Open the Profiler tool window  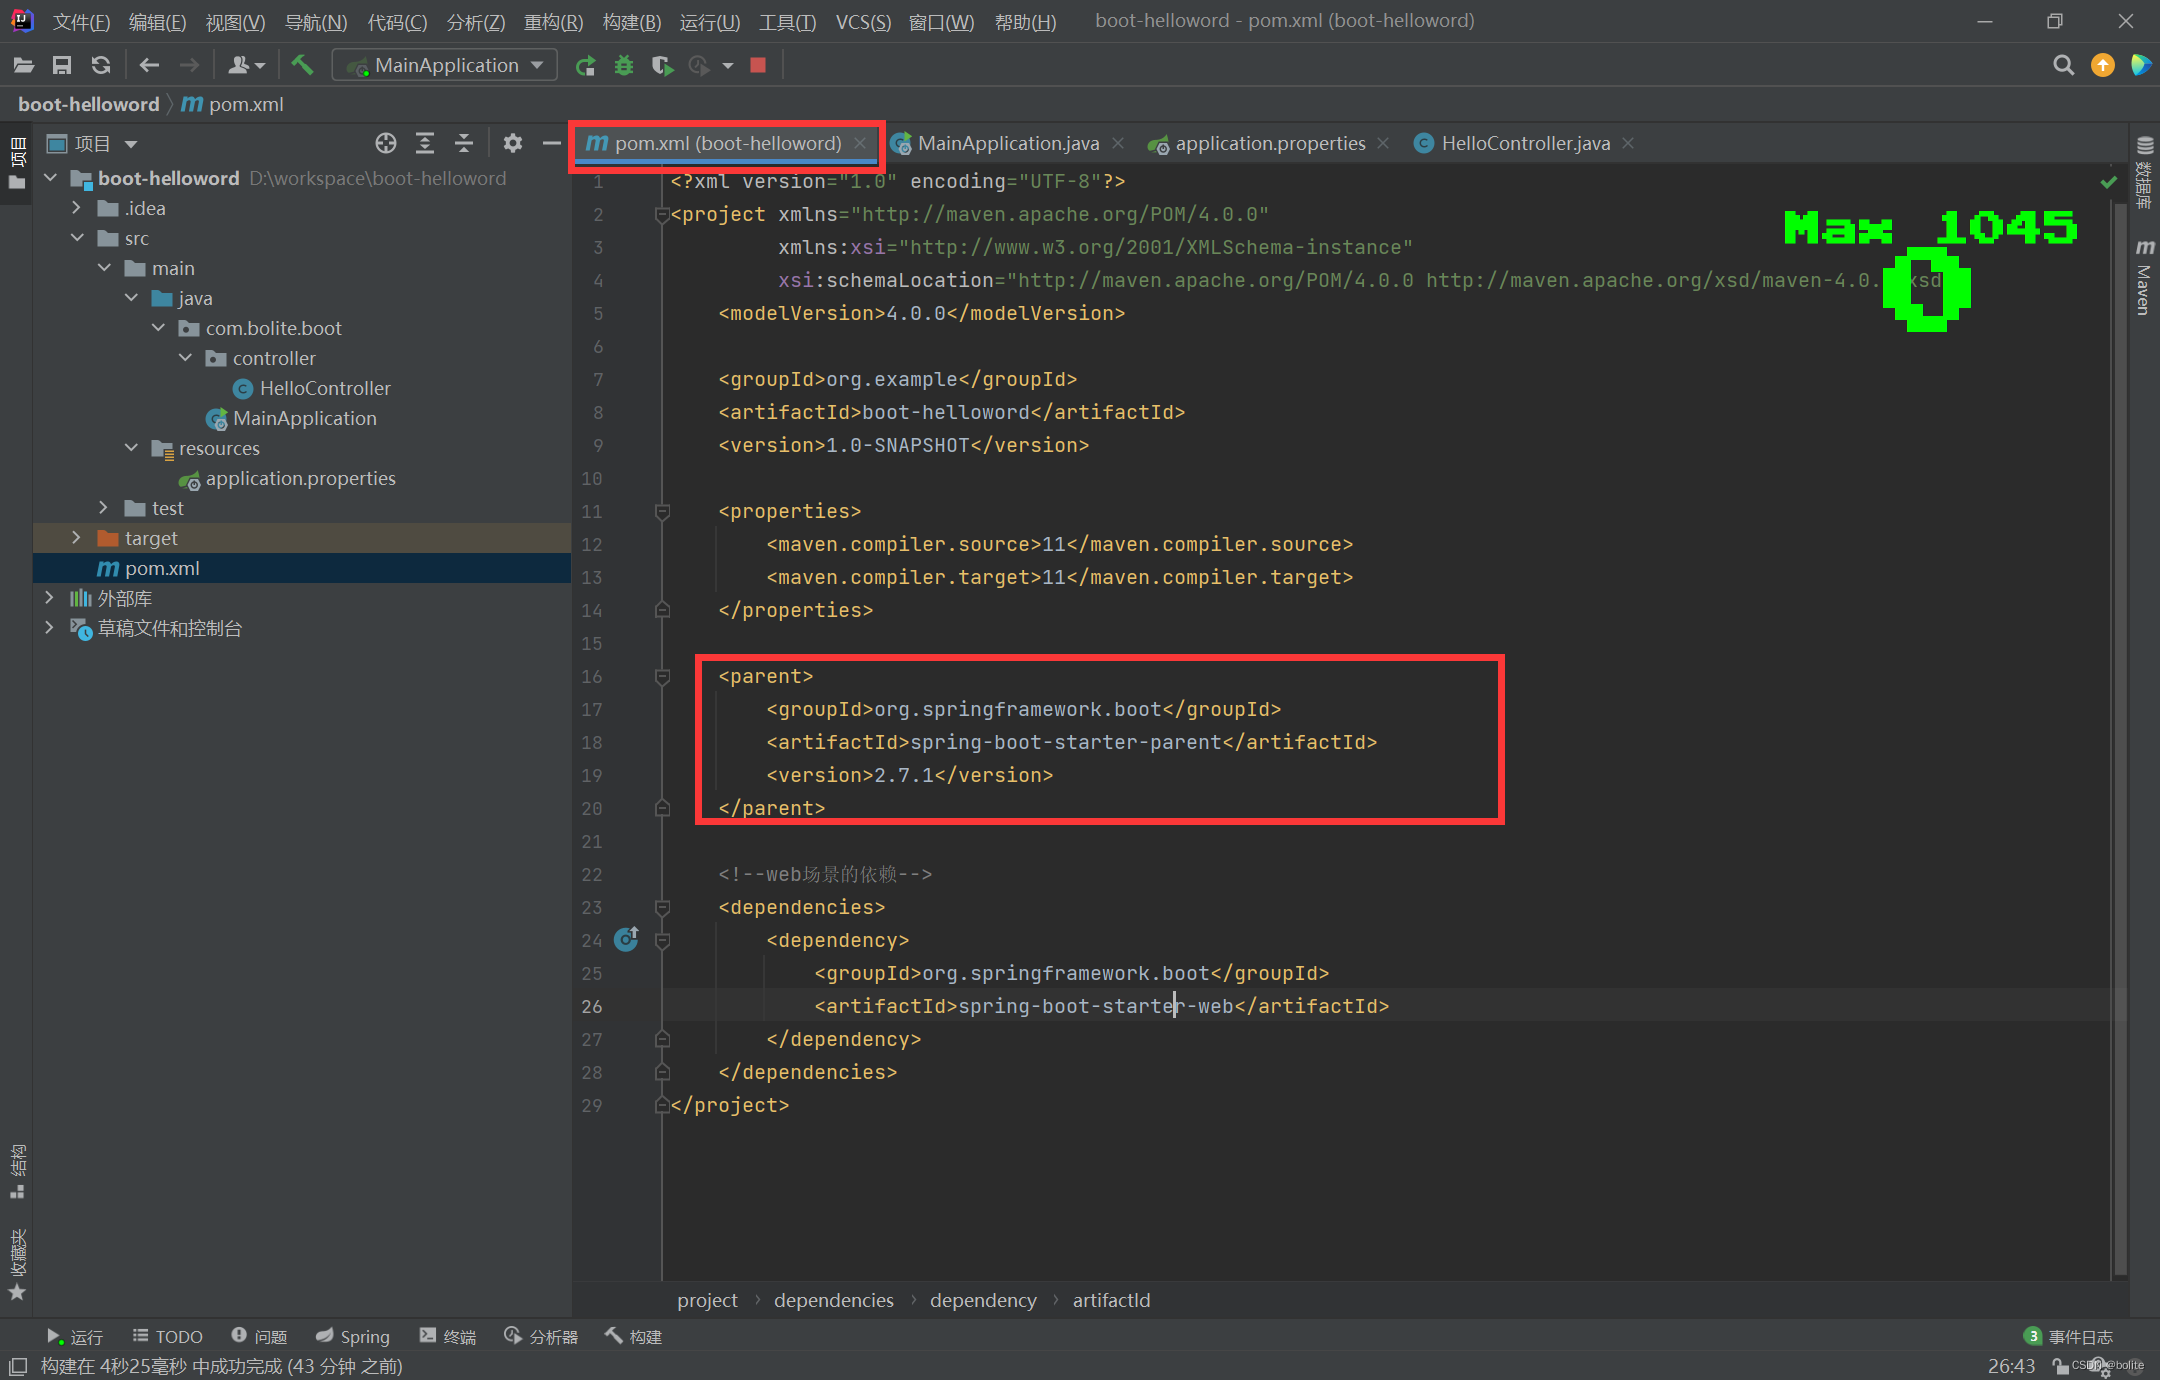tap(541, 1337)
